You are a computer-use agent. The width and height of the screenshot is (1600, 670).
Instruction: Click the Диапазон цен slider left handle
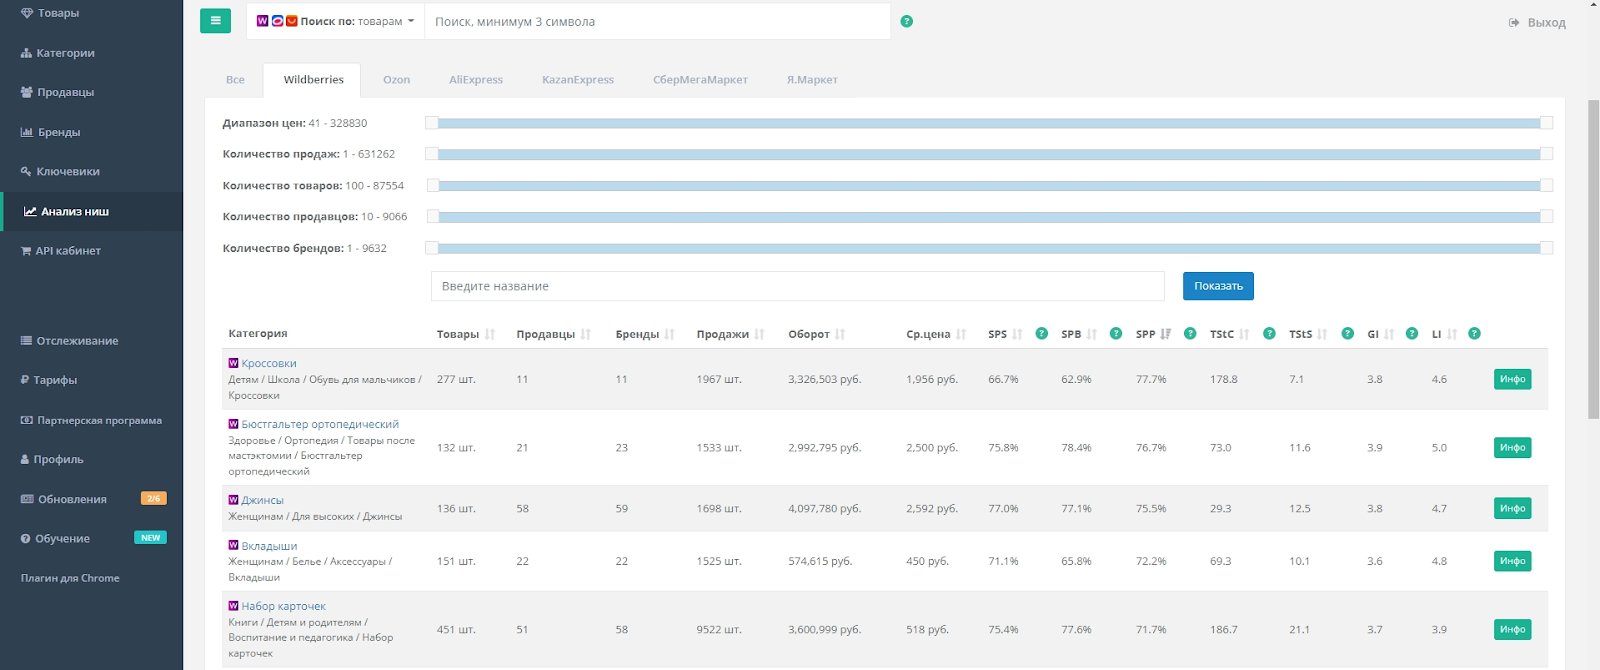(432, 123)
